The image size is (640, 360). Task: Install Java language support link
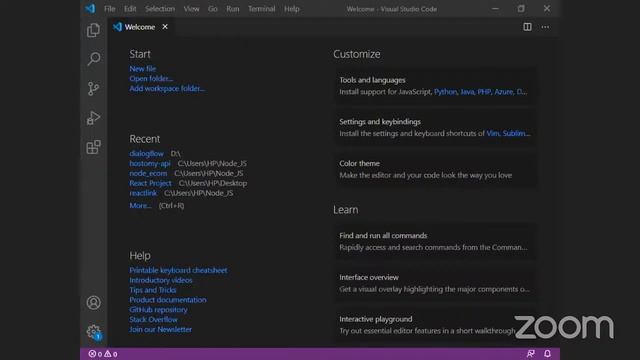pyautogui.click(x=467, y=92)
